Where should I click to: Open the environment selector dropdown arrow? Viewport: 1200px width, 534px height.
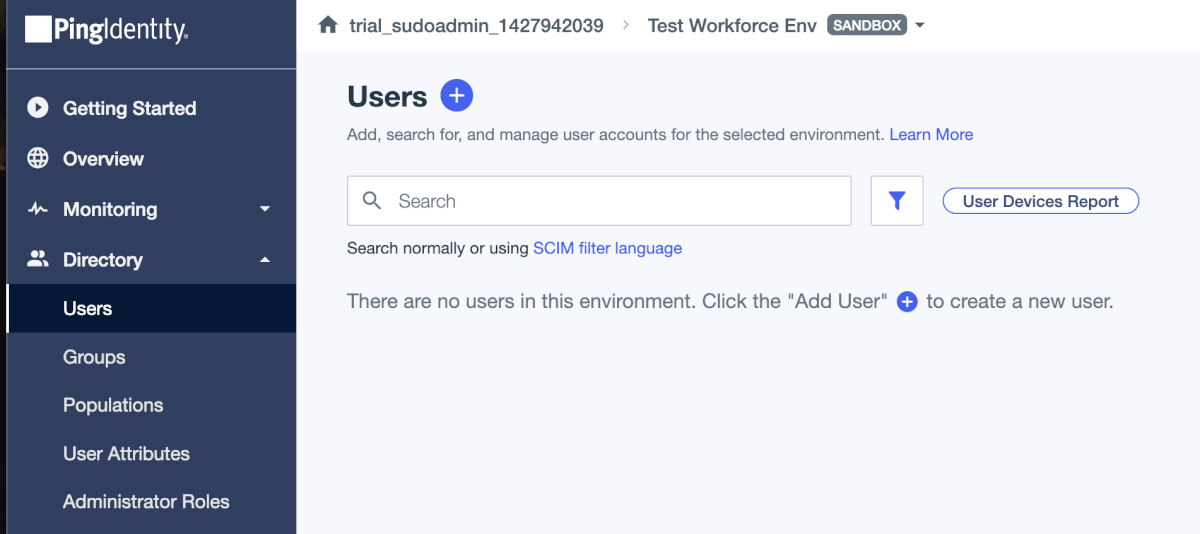(920, 25)
